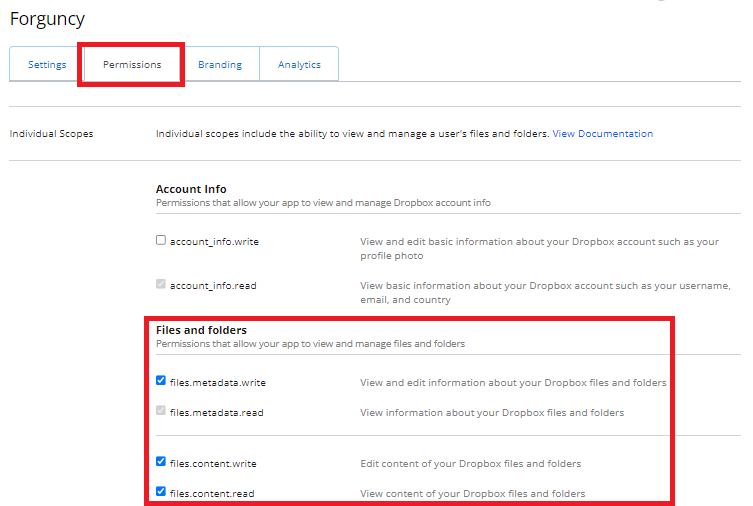Click the Account Info heading
The height and width of the screenshot is (506, 753).
pyautogui.click(x=191, y=189)
